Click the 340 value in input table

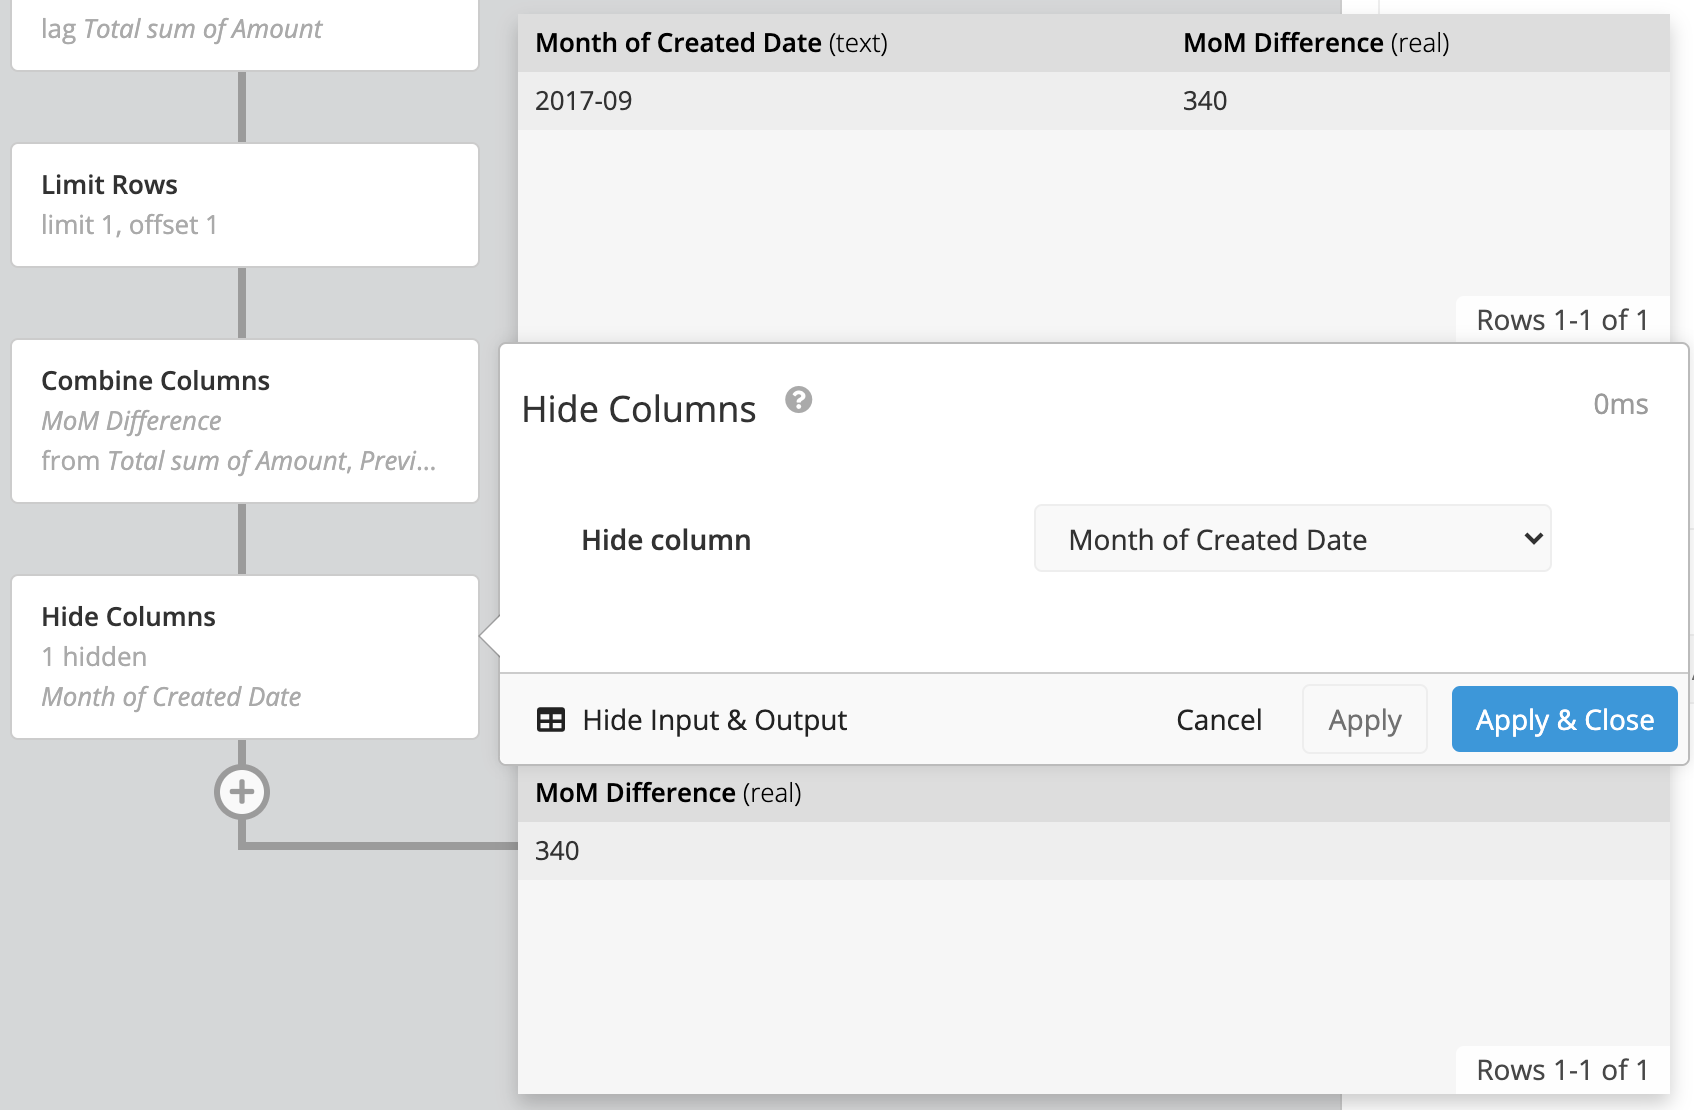pyautogui.click(x=1205, y=101)
